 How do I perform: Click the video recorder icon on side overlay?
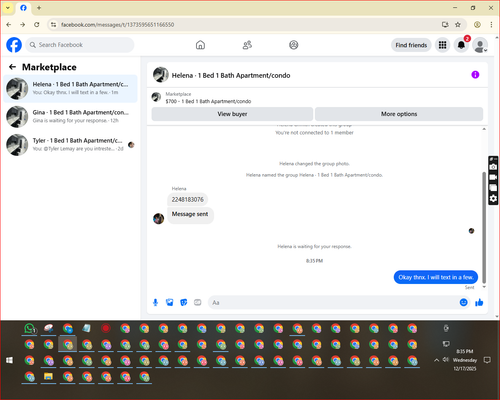493,177
